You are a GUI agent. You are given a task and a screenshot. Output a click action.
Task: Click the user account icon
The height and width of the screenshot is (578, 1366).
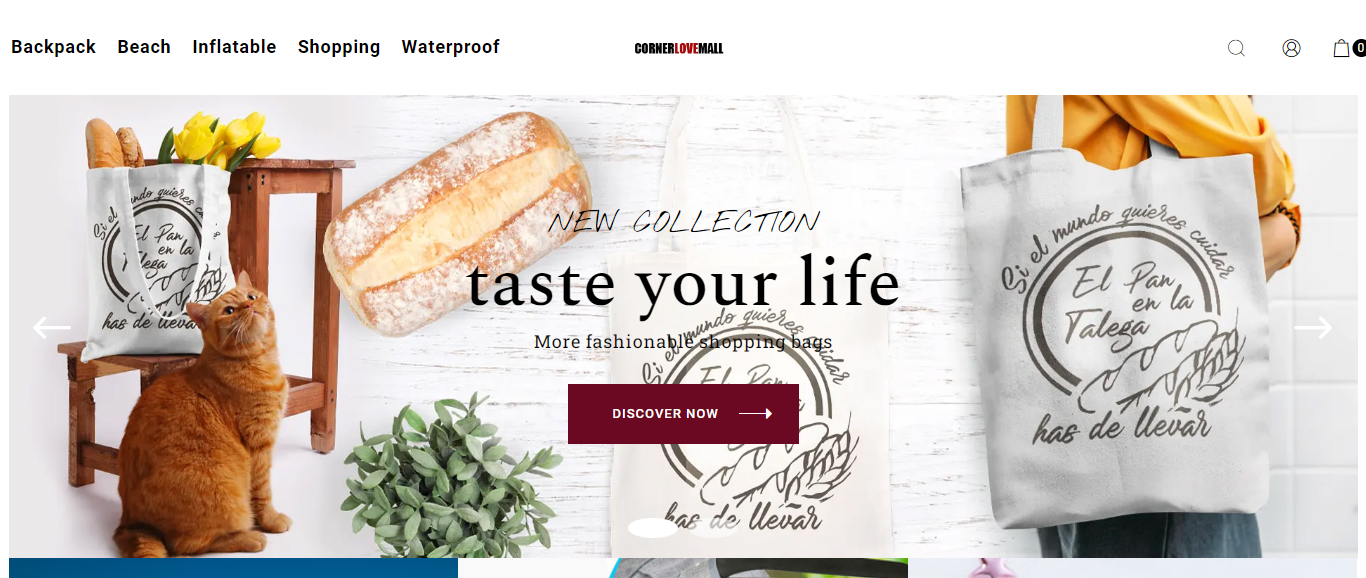[1291, 48]
